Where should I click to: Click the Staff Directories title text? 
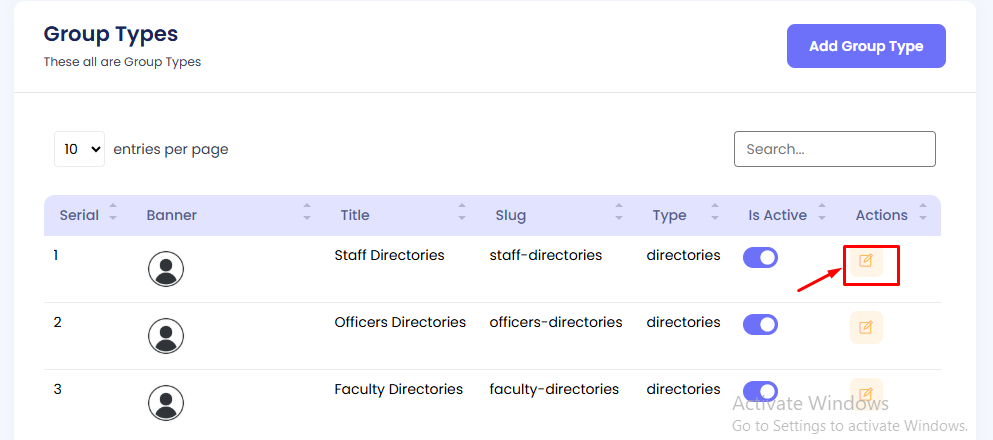[x=389, y=255]
